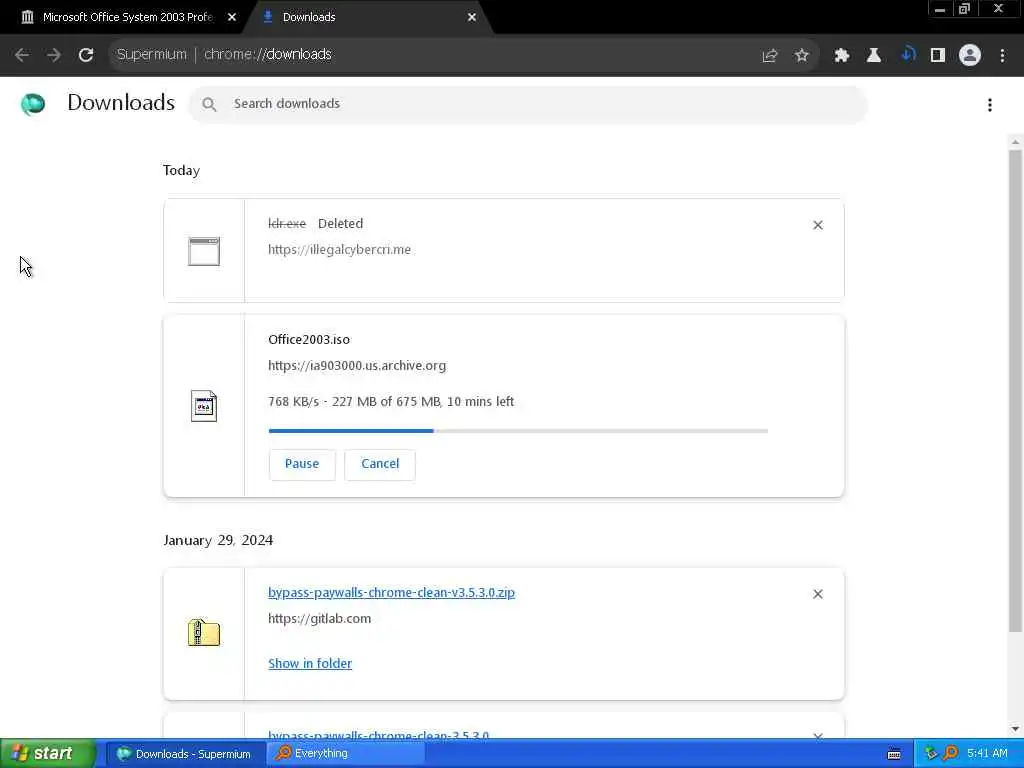Open the browser three-dot menu

1002,56
